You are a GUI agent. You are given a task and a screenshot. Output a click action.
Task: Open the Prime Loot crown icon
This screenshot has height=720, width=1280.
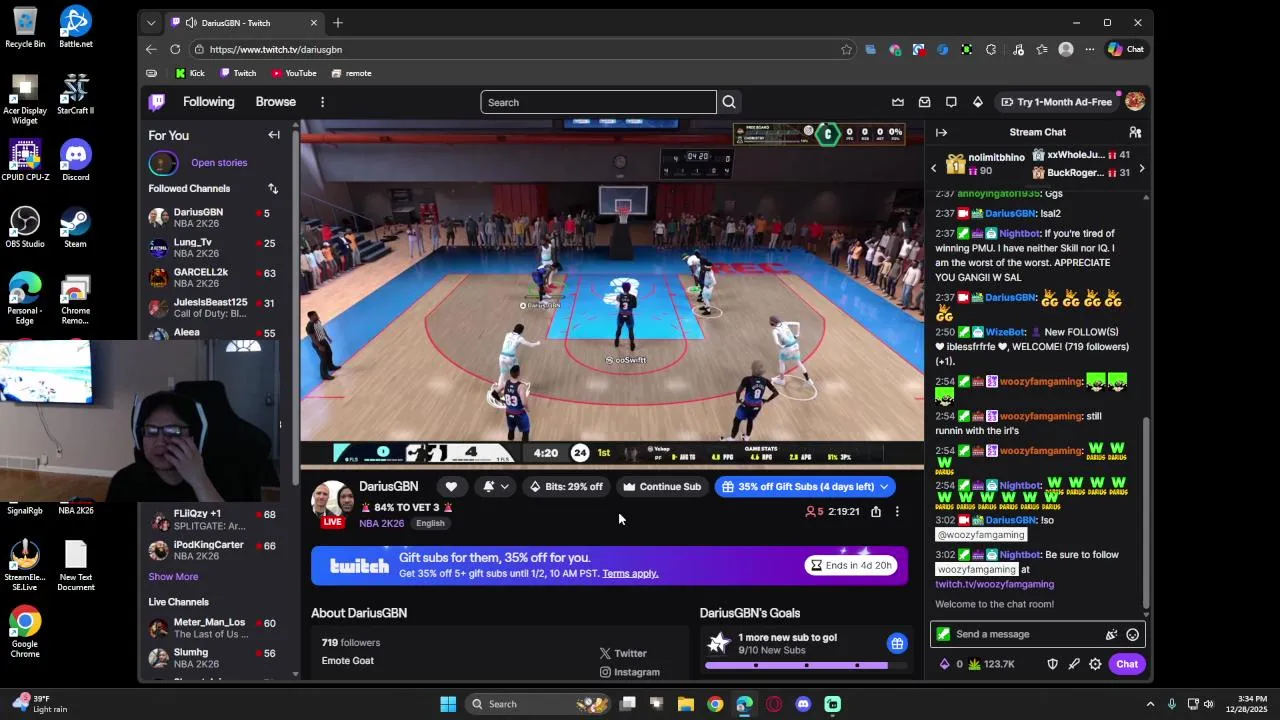coord(898,102)
